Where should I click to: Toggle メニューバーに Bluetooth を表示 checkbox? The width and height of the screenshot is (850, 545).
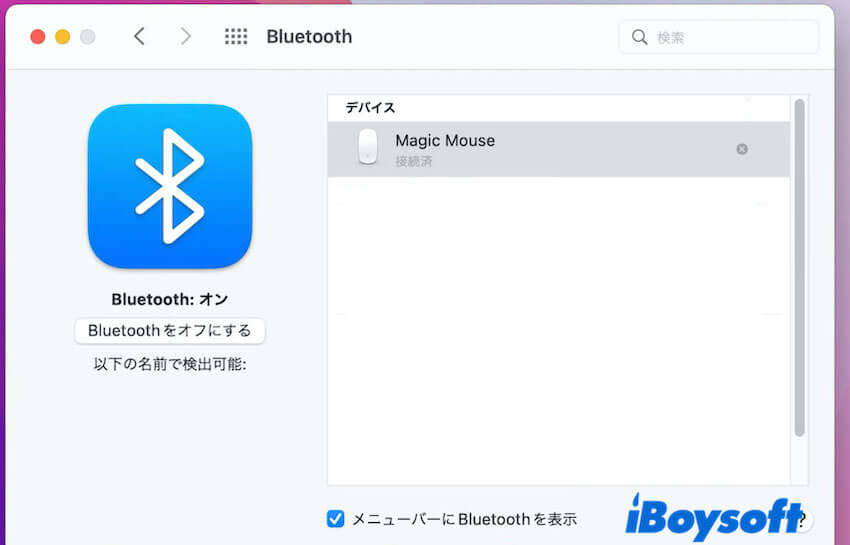coord(336,519)
